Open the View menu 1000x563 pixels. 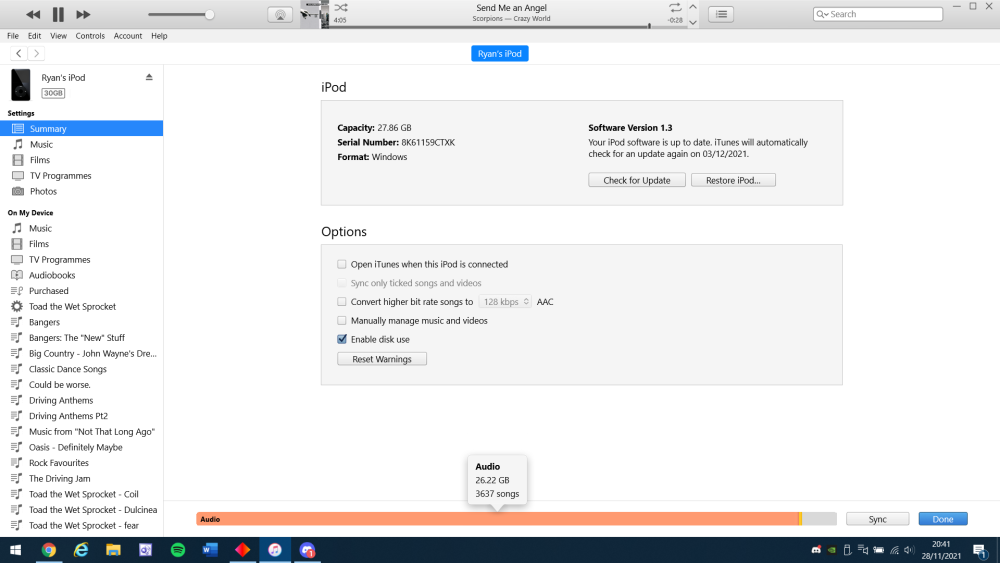(58, 36)
